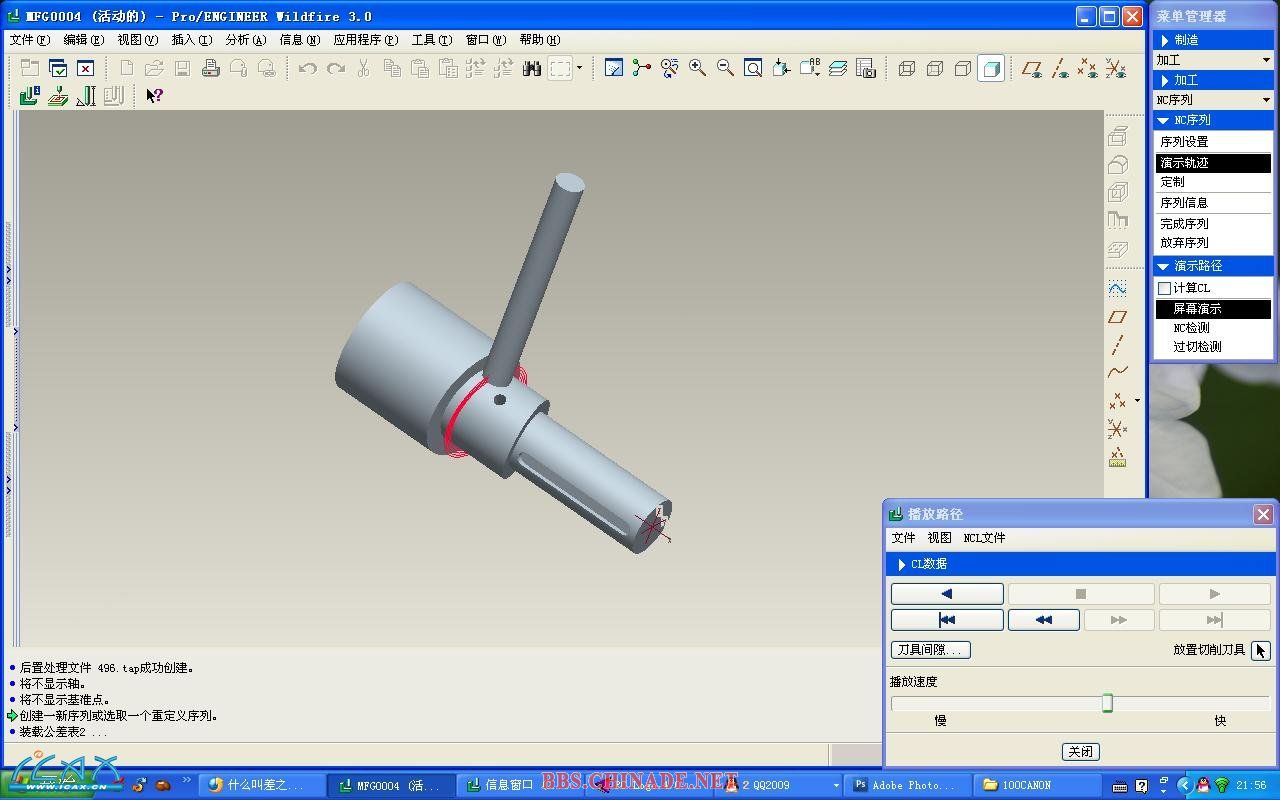Click the print icon in toolbar
1280x800 pixels.
[x=210, y=68]
